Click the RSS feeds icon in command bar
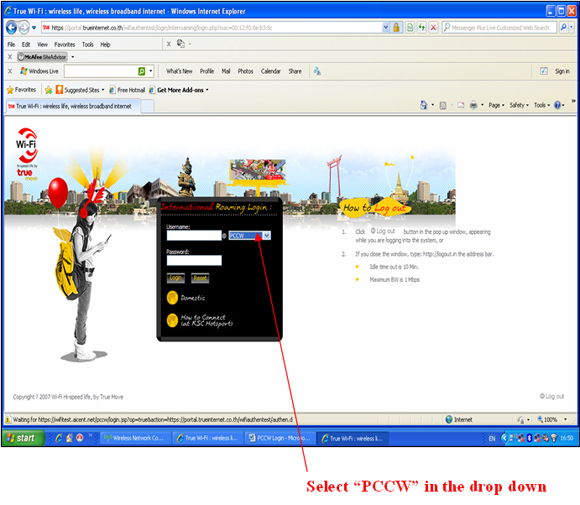Viewport: 580px width, 505px height. [443, 105]
